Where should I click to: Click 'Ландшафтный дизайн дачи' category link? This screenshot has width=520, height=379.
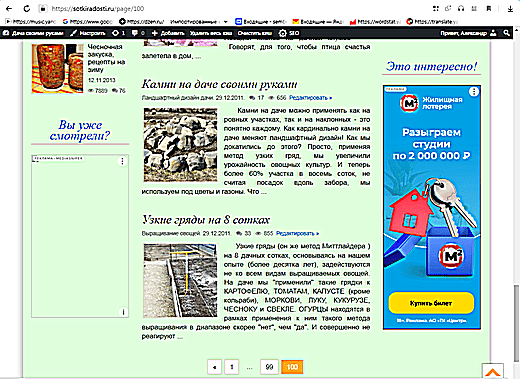[x=178, y=98]
